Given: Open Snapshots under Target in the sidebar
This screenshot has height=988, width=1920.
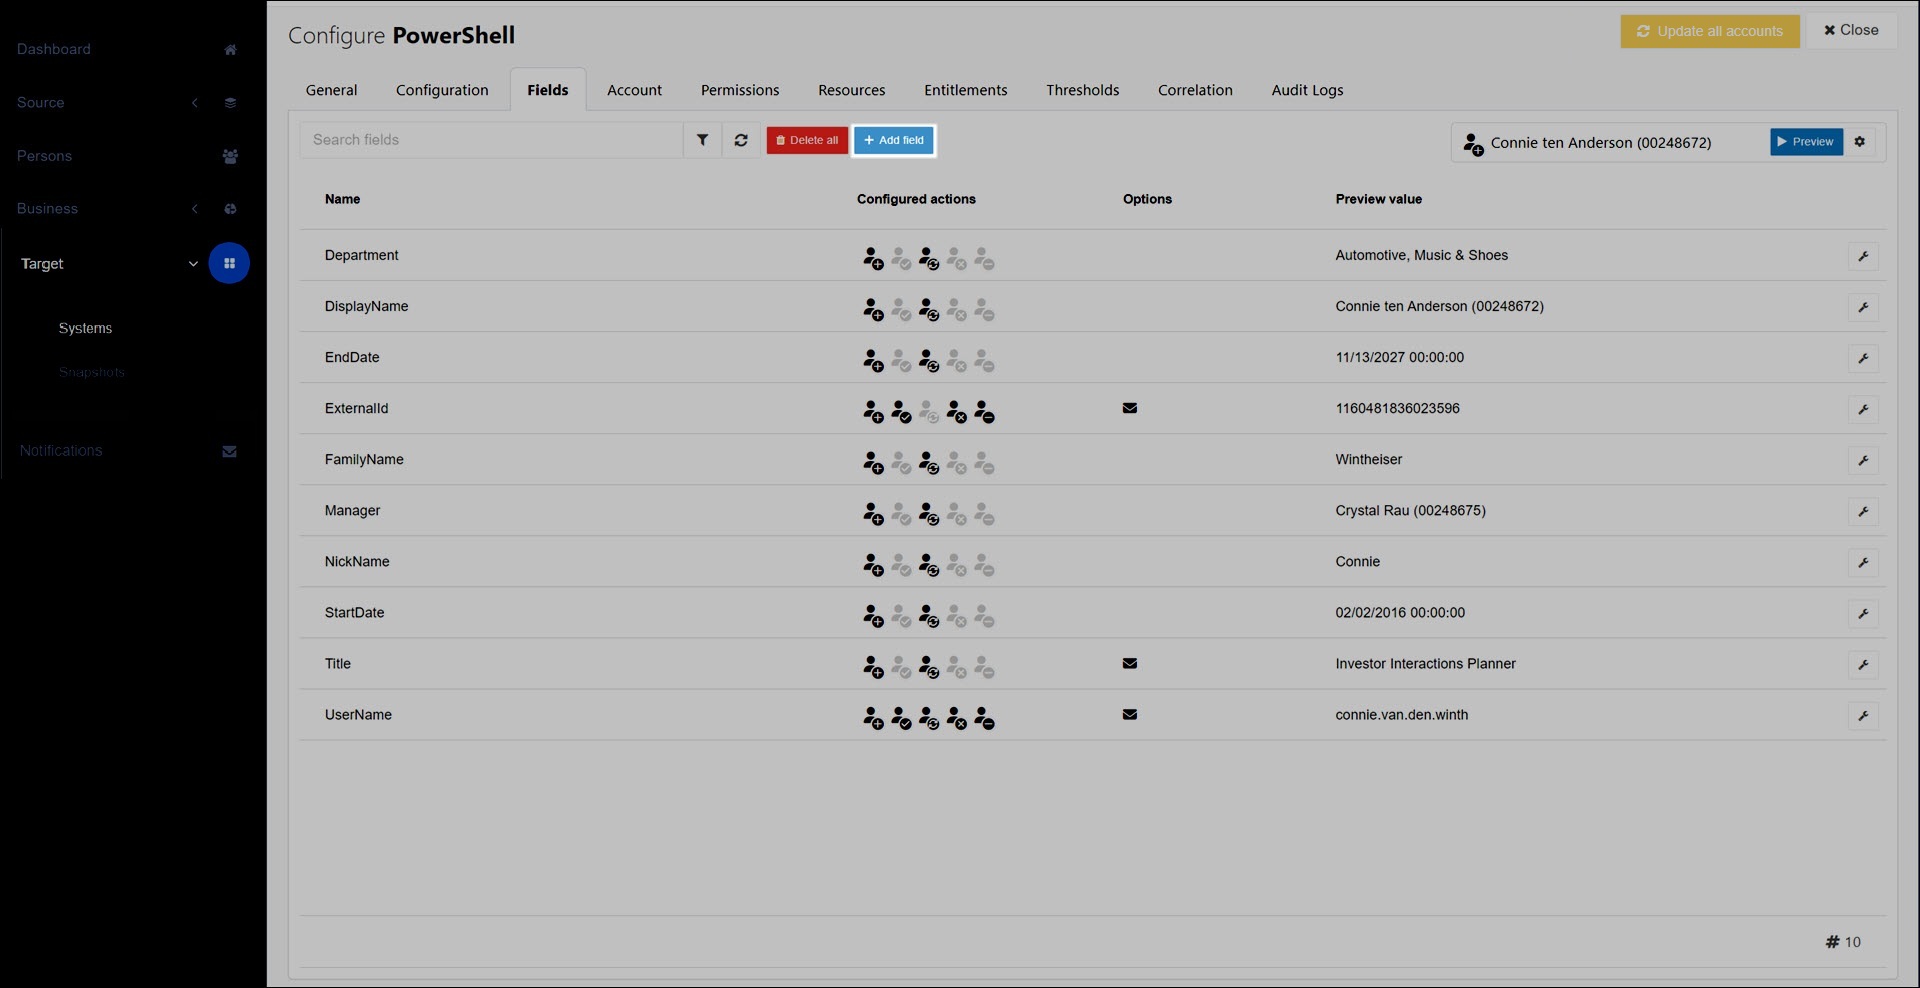Looking at the screenshot, I should point(92,372).
